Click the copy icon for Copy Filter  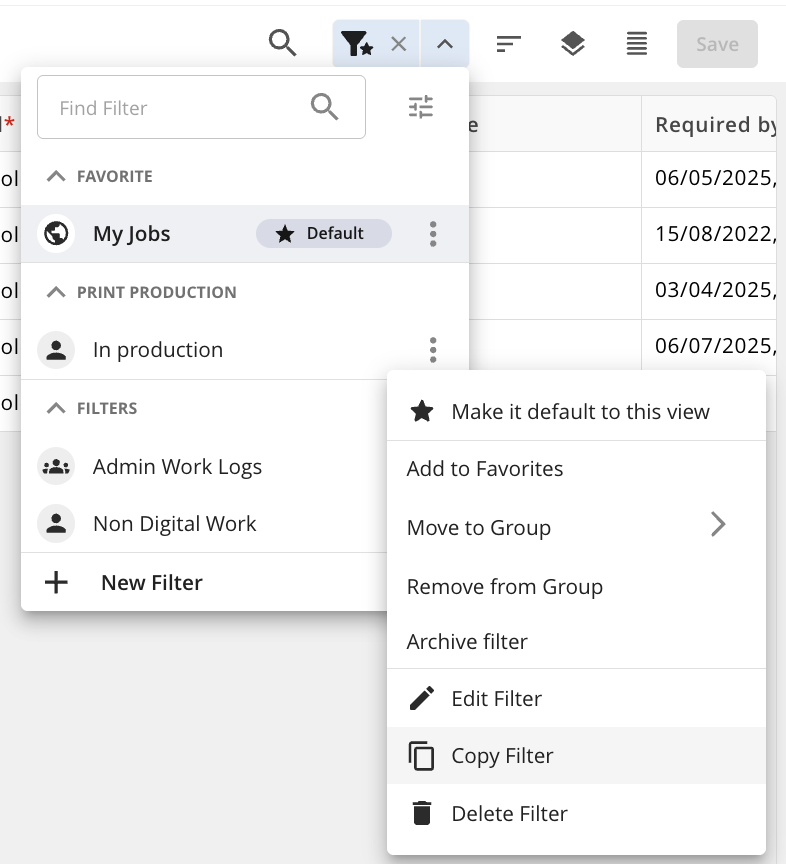pyautogui.click(x=422, y=755)
